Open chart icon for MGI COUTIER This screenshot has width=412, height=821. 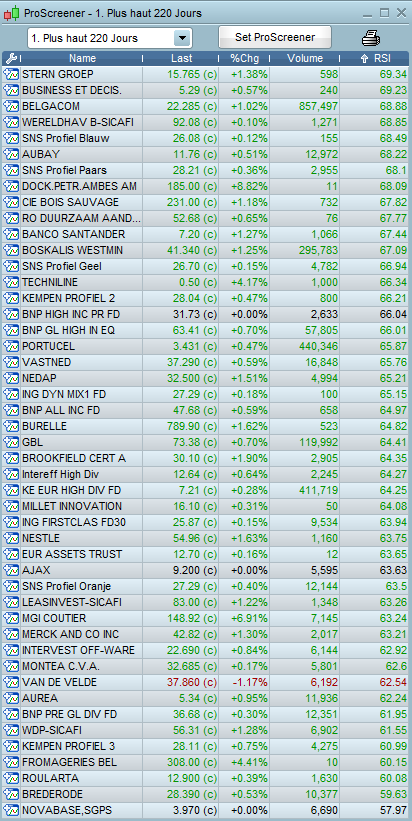tap(11, 618)
